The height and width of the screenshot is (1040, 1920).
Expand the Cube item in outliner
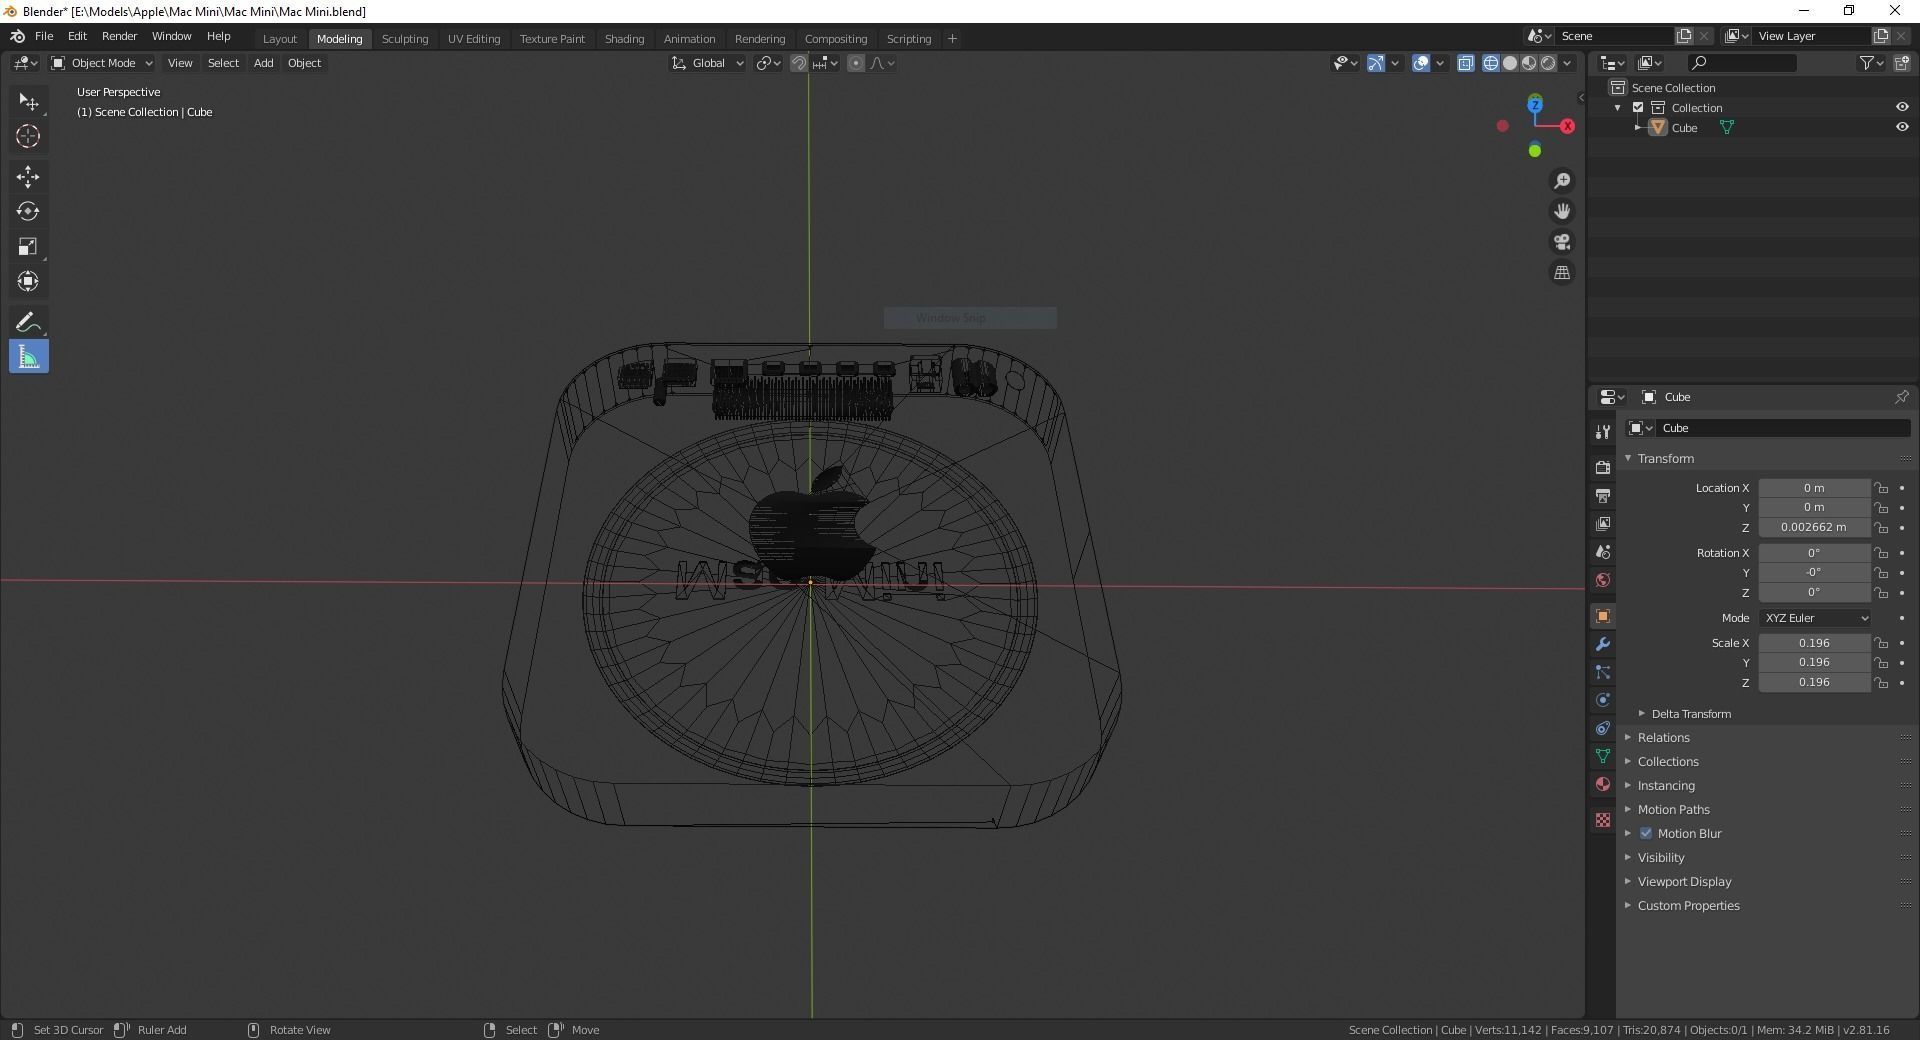click(x=1638, y=128)
